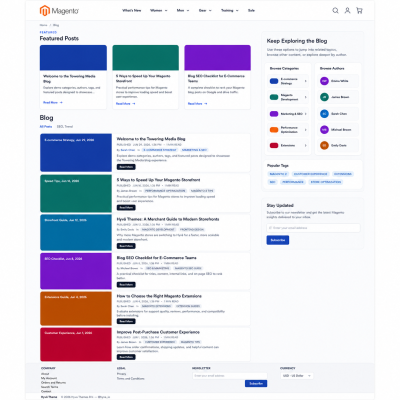
Task: Click the What's New menu item
Action: 132,10
